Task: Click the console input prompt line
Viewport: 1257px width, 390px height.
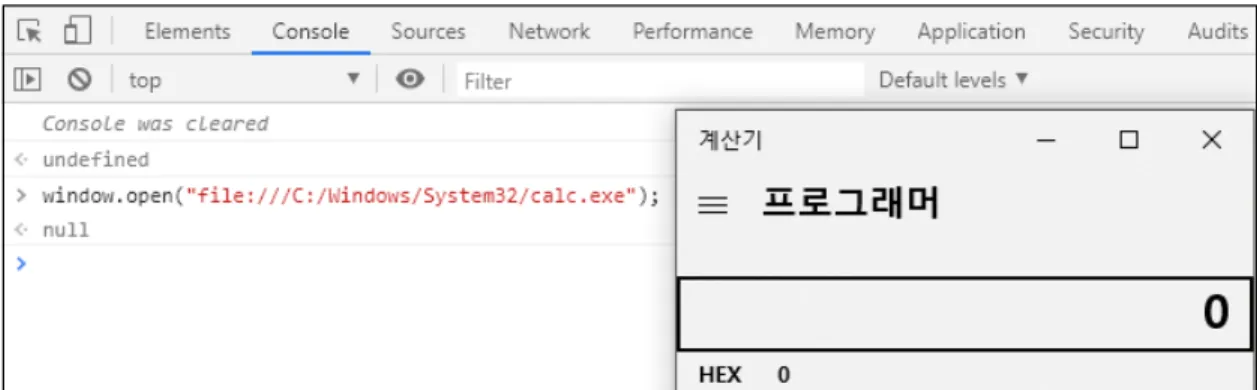Action: (340, 264)
